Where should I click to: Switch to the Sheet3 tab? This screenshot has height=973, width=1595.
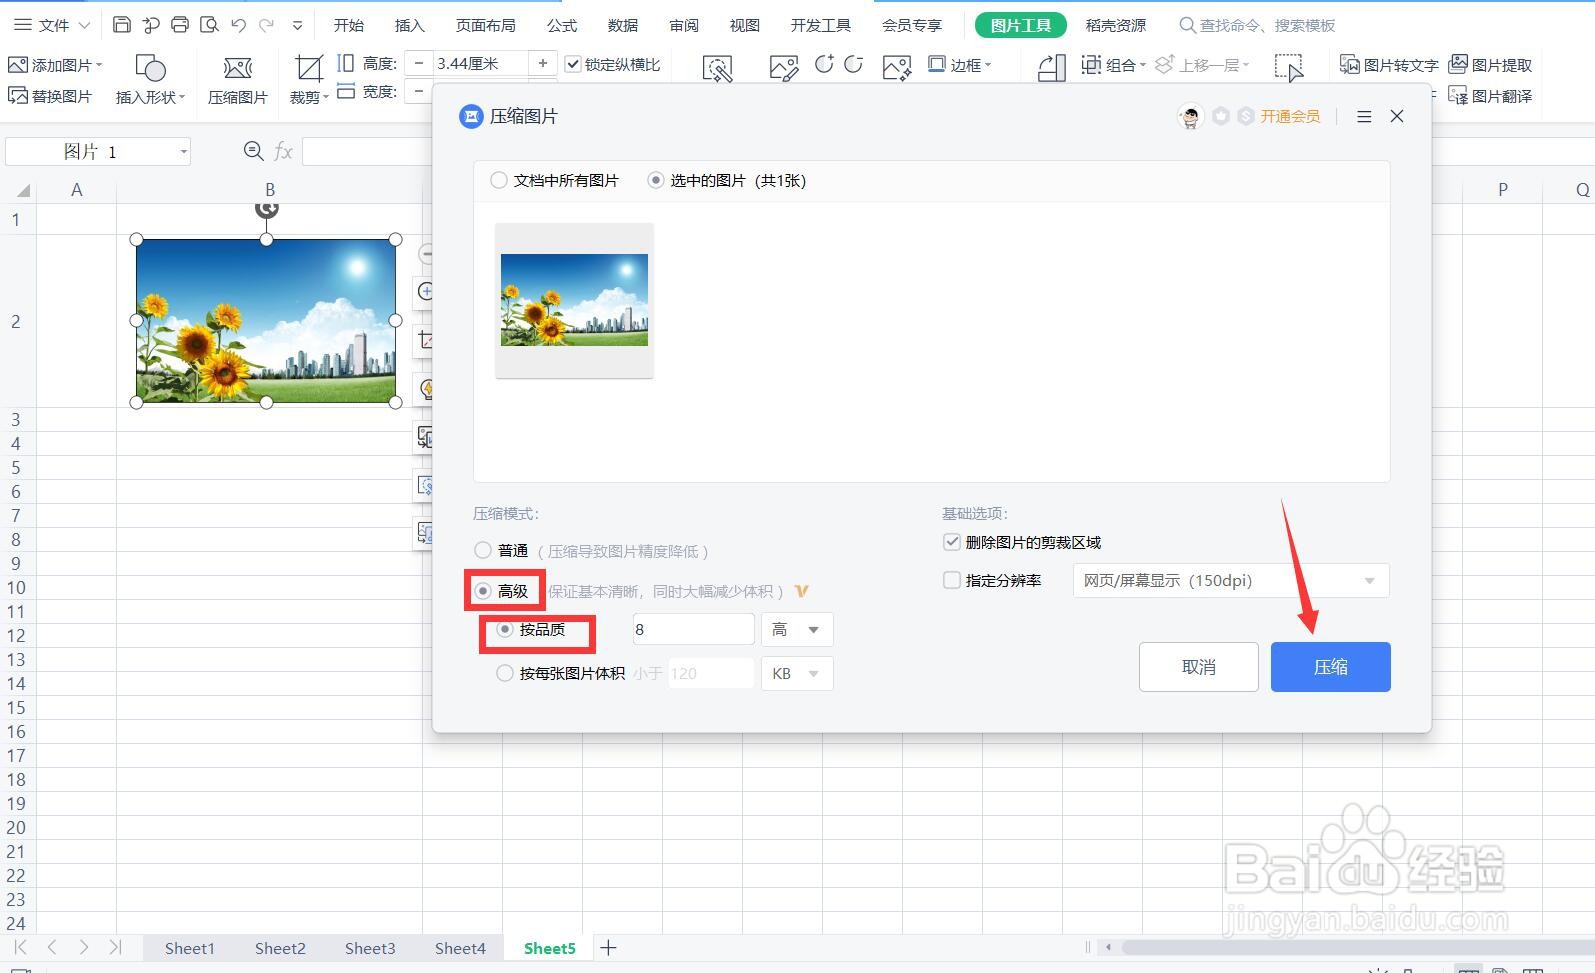click(370, 948)
